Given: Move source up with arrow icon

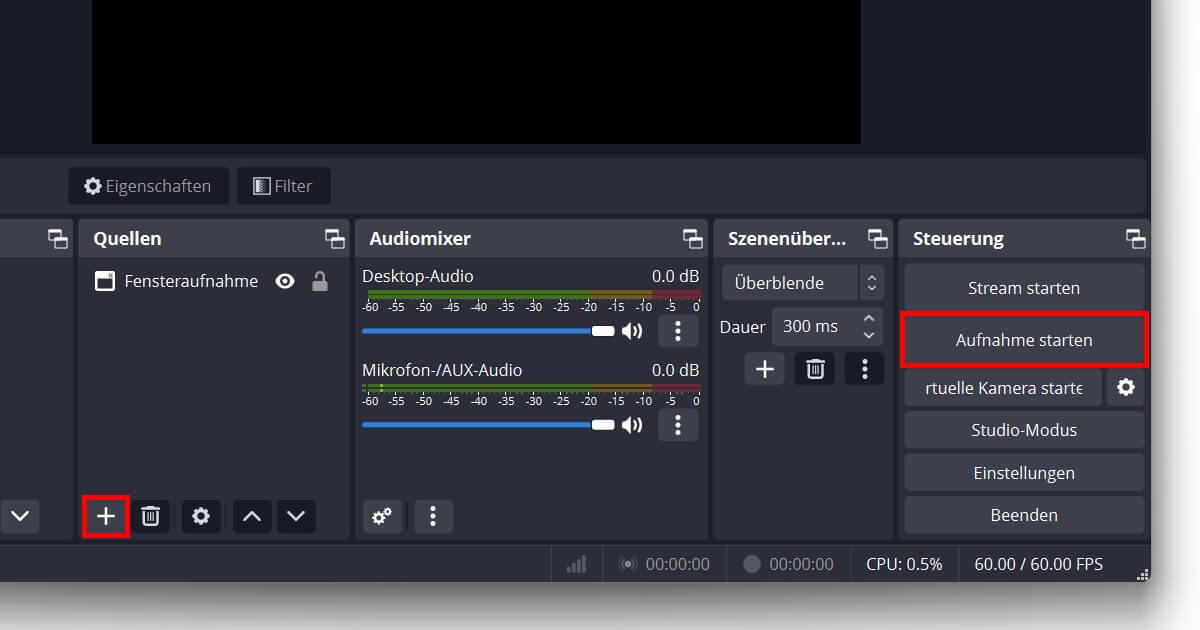Looking at the screenshot, I should click(x=252, y=516).
